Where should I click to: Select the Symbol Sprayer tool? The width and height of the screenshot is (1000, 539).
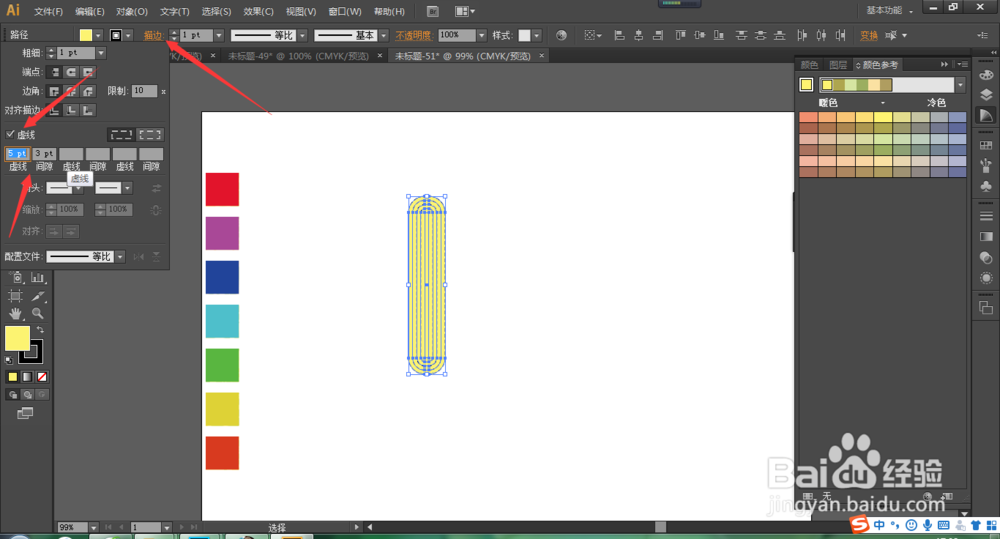(x=17, y=277)
